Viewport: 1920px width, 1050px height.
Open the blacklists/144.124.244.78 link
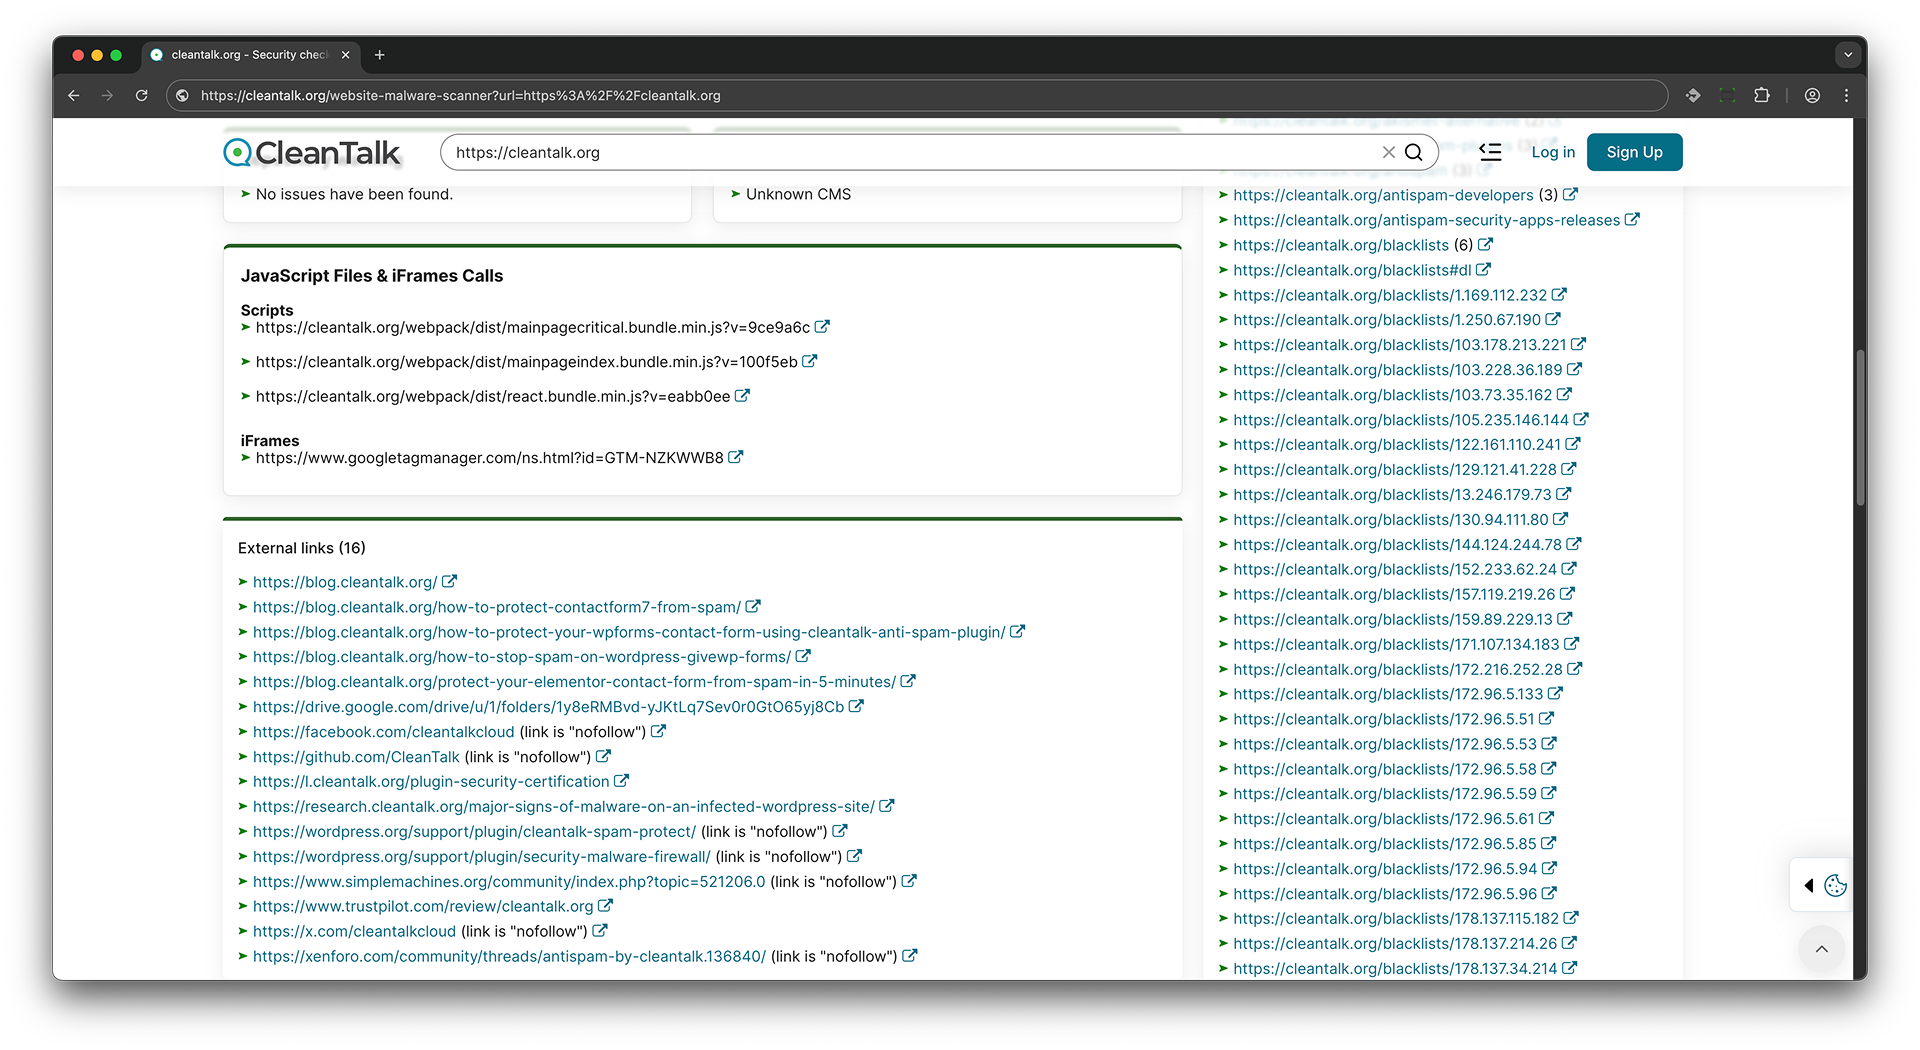[x=1397, y=544]
